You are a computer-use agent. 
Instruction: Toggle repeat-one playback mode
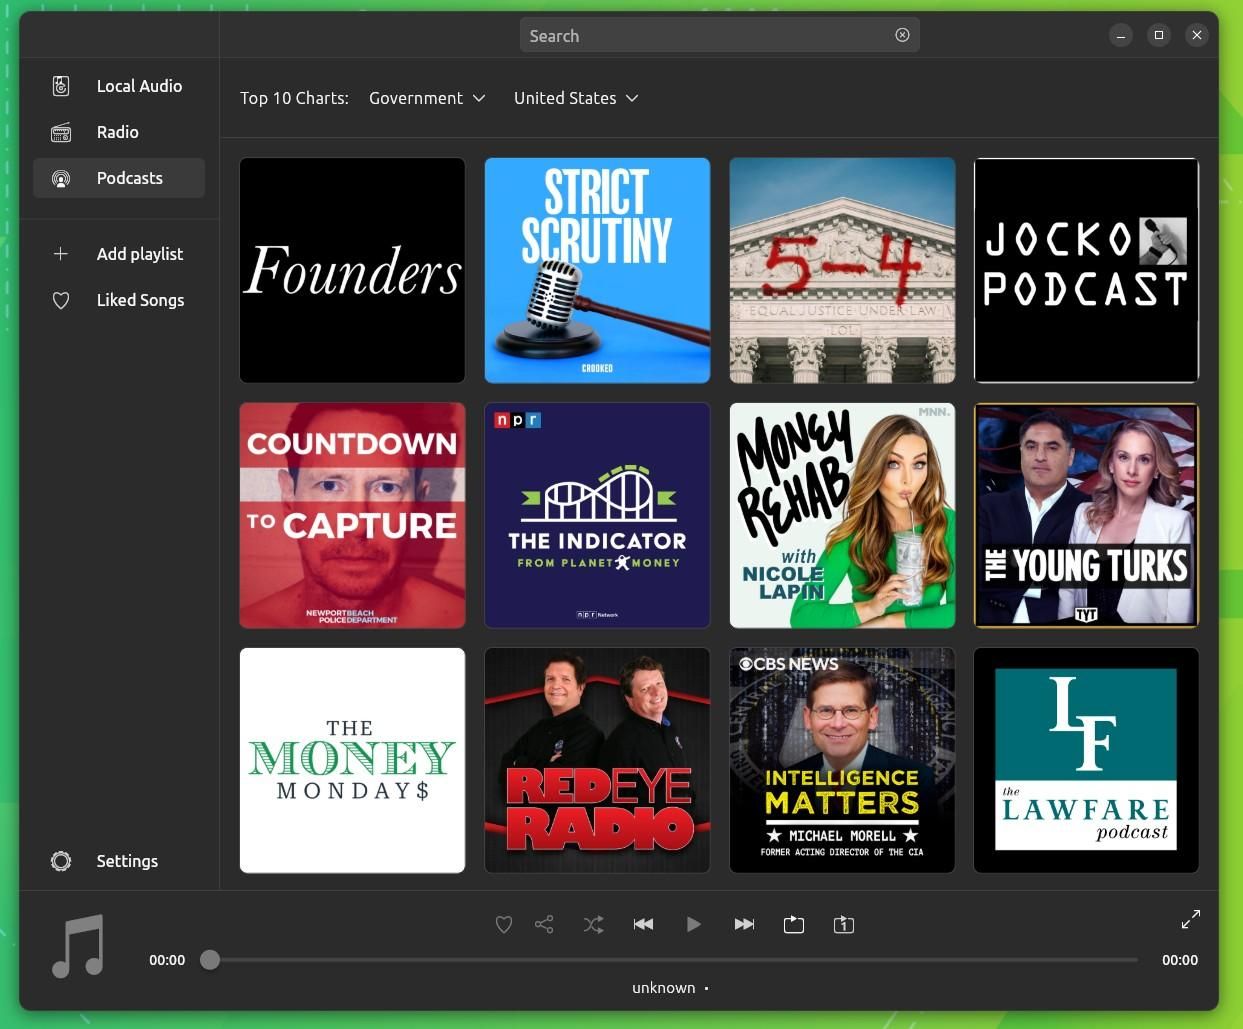843,924
